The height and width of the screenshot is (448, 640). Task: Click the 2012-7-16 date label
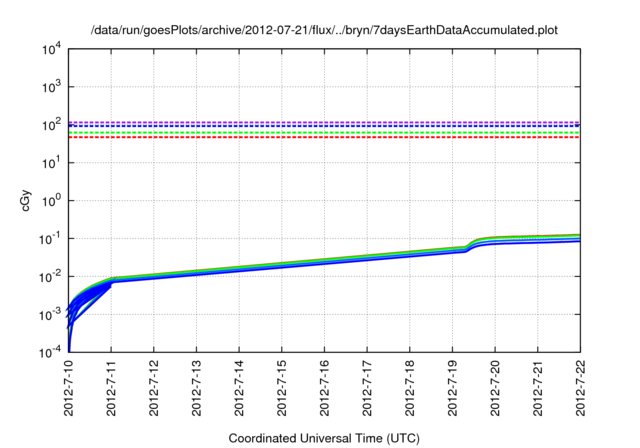(324, 388)
